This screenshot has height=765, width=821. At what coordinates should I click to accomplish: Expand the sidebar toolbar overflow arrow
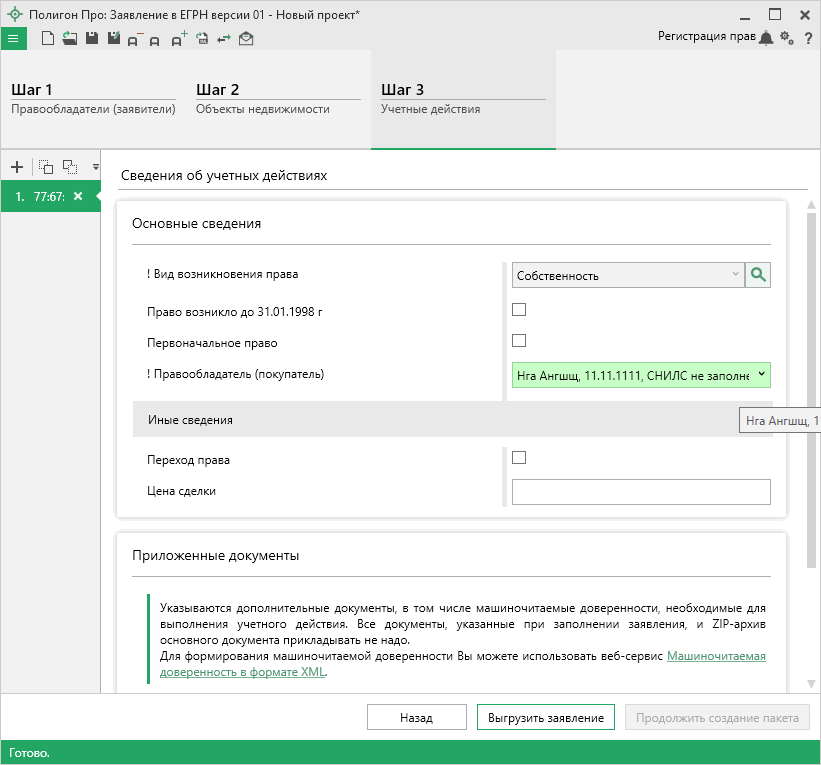coord(96,167)
